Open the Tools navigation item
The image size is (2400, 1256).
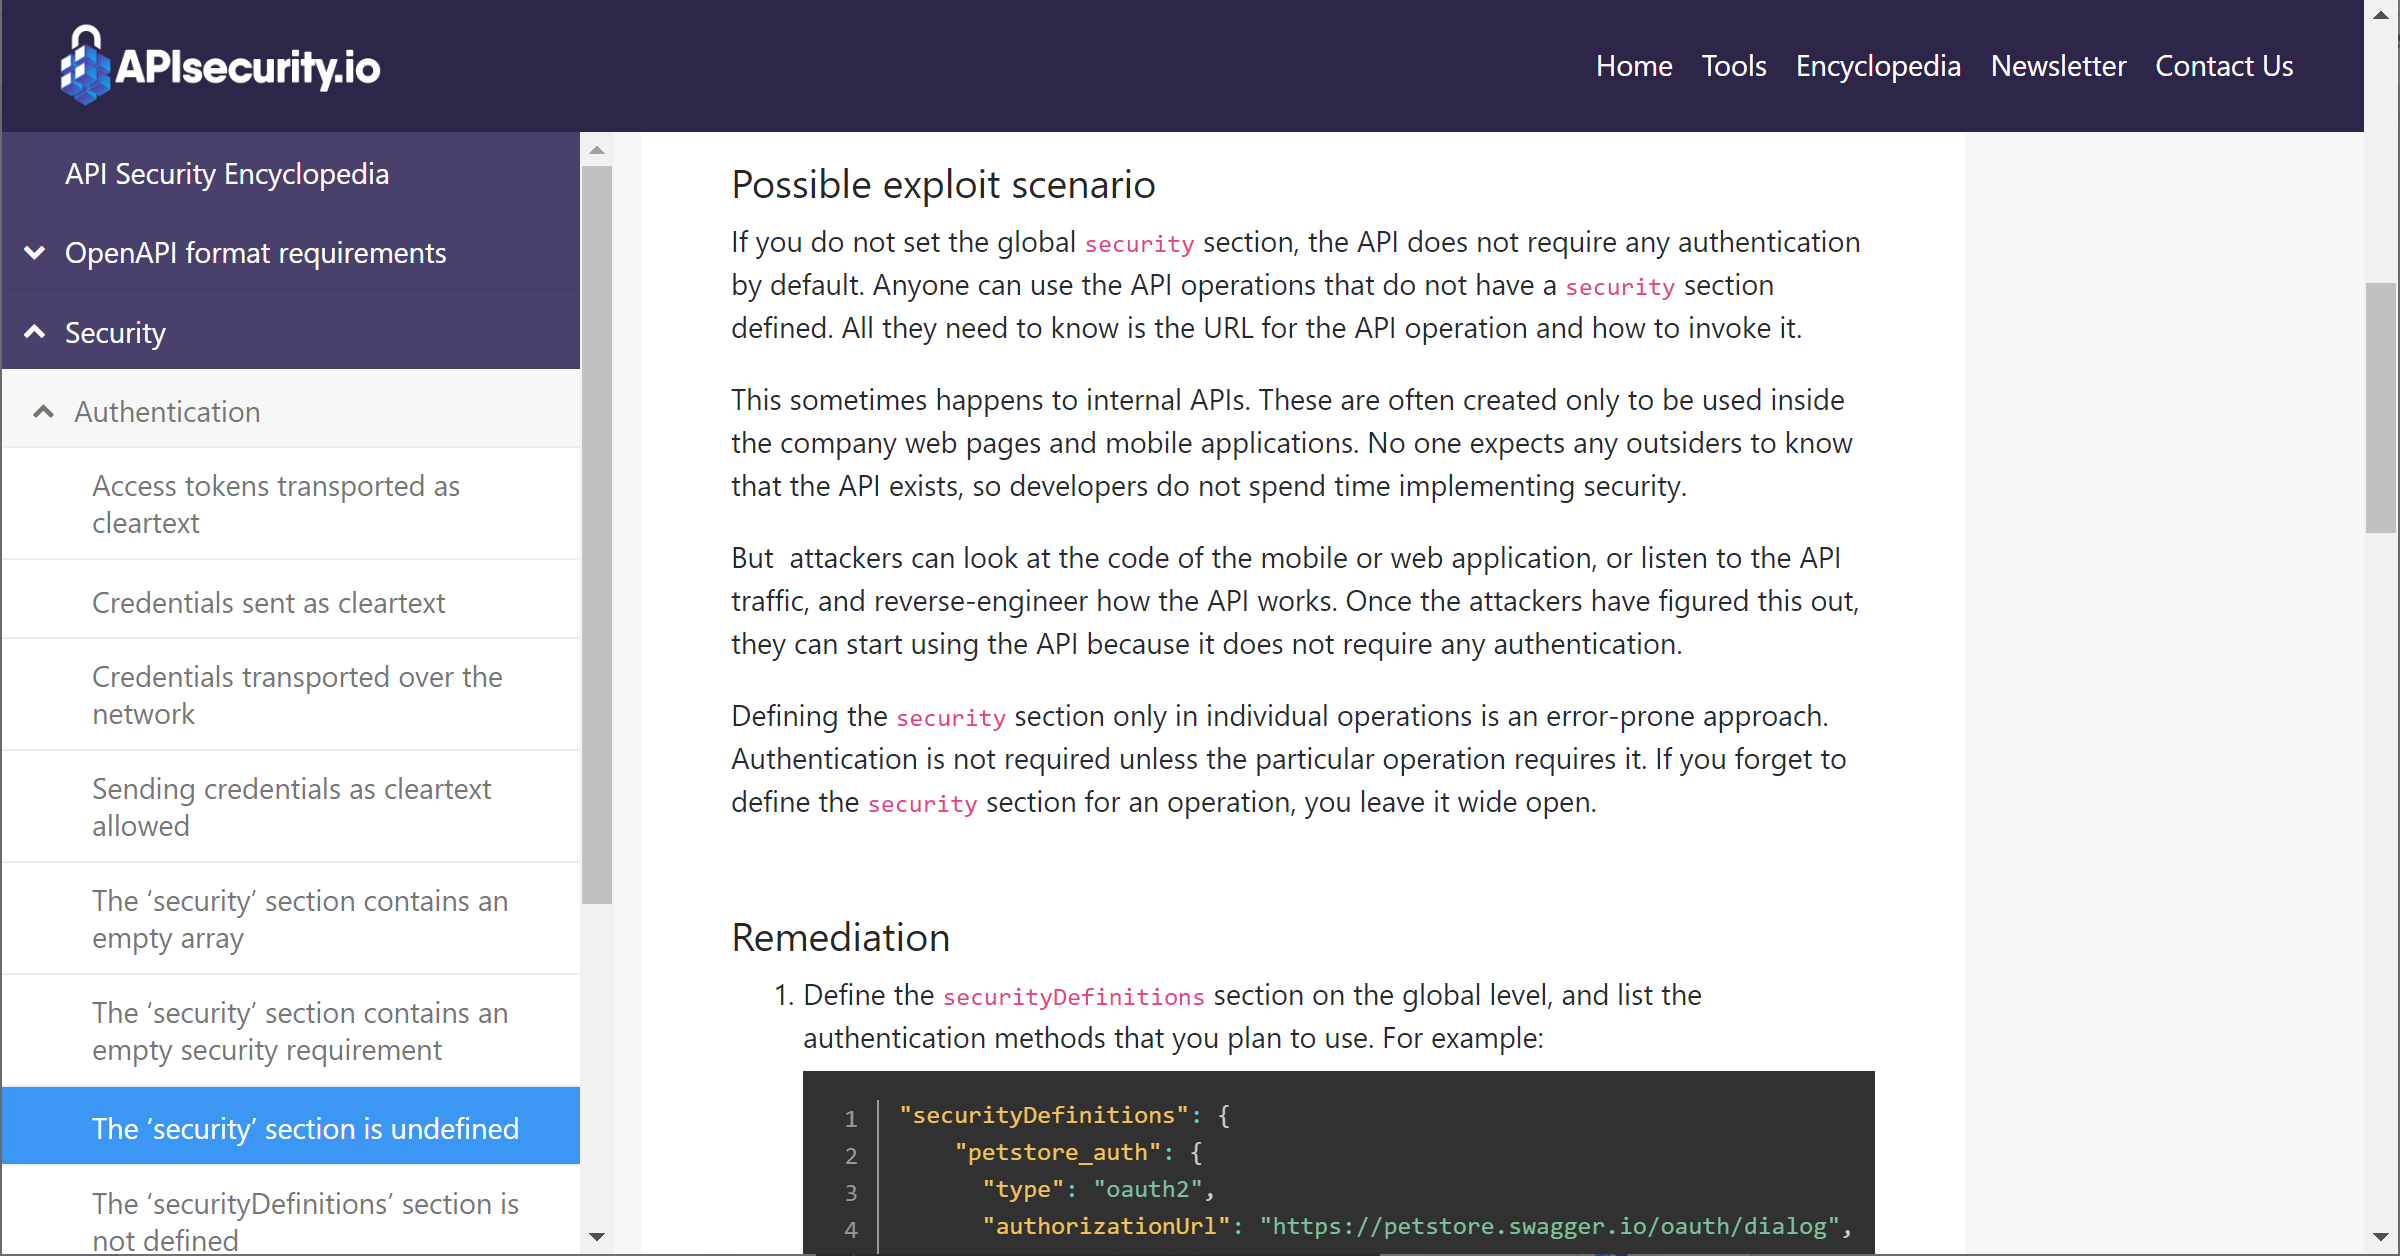(x=1733, y=66)
